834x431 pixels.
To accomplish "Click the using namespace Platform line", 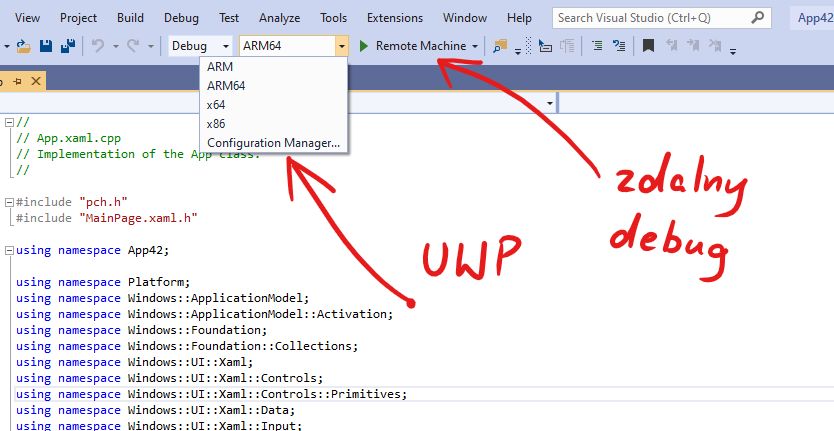I will coord(103,282).
